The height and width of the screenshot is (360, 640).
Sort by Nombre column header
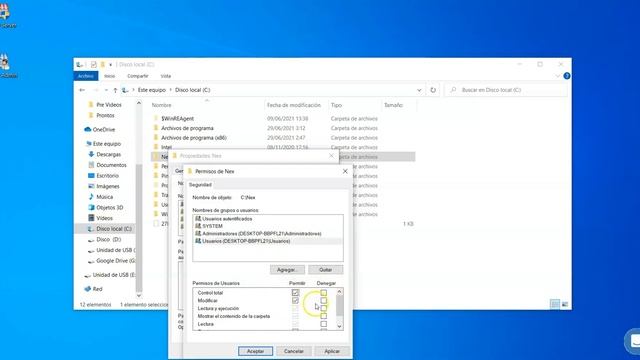click(x=207, y=105)
